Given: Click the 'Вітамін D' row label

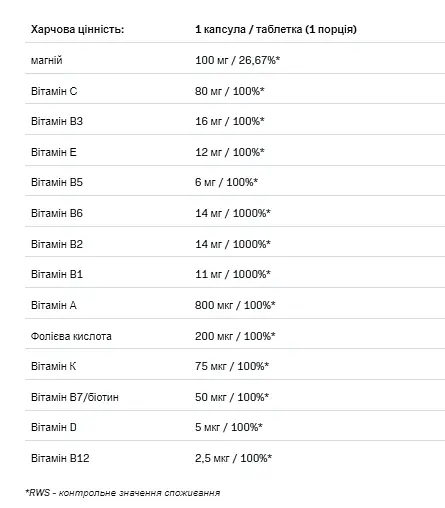Looking at the screenshot, I should tap(54, 427).
